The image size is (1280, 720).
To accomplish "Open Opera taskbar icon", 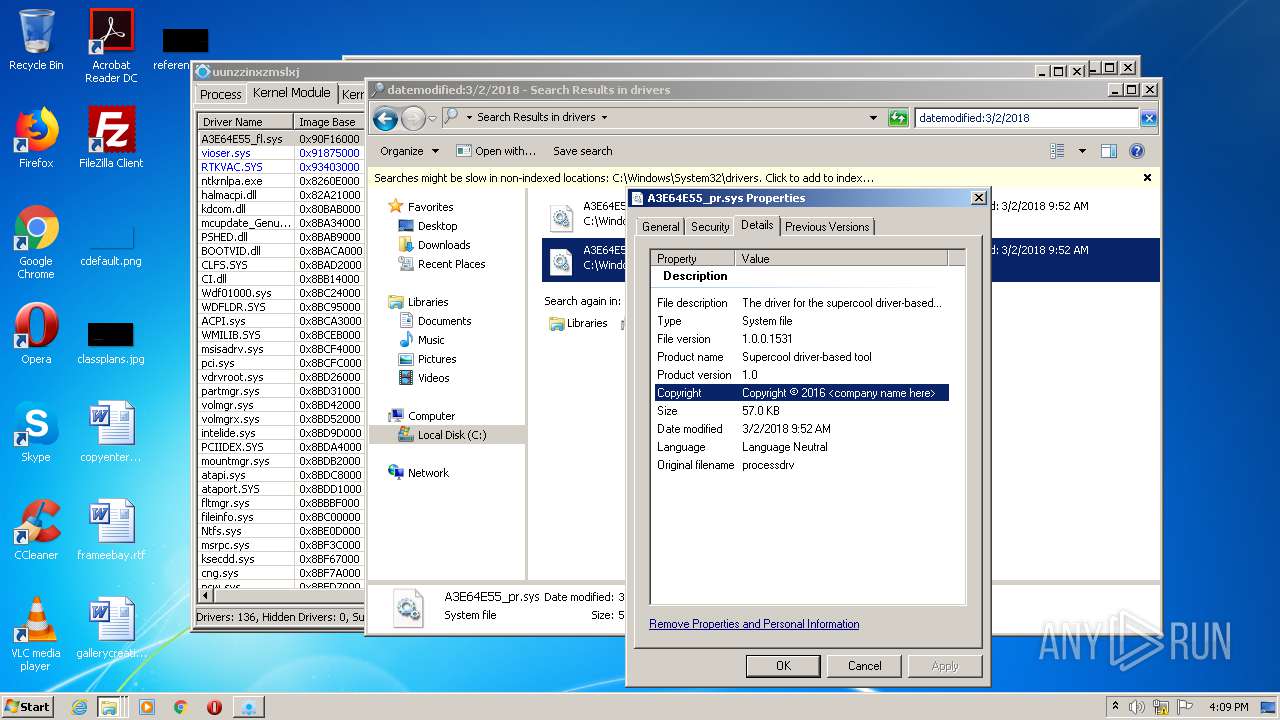I will click(x=214, y=707).
